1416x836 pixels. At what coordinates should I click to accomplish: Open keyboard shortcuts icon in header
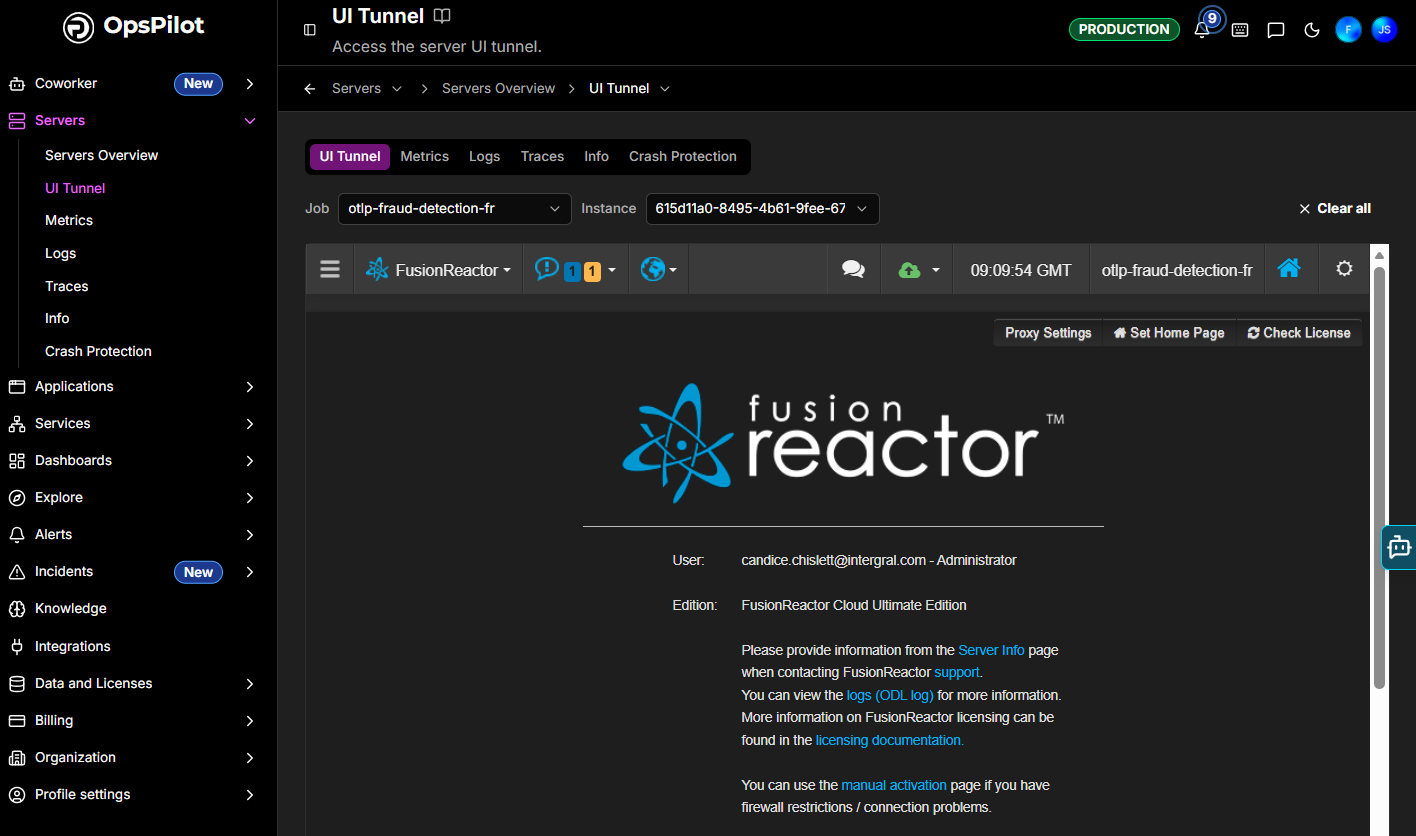[1240, 30]
